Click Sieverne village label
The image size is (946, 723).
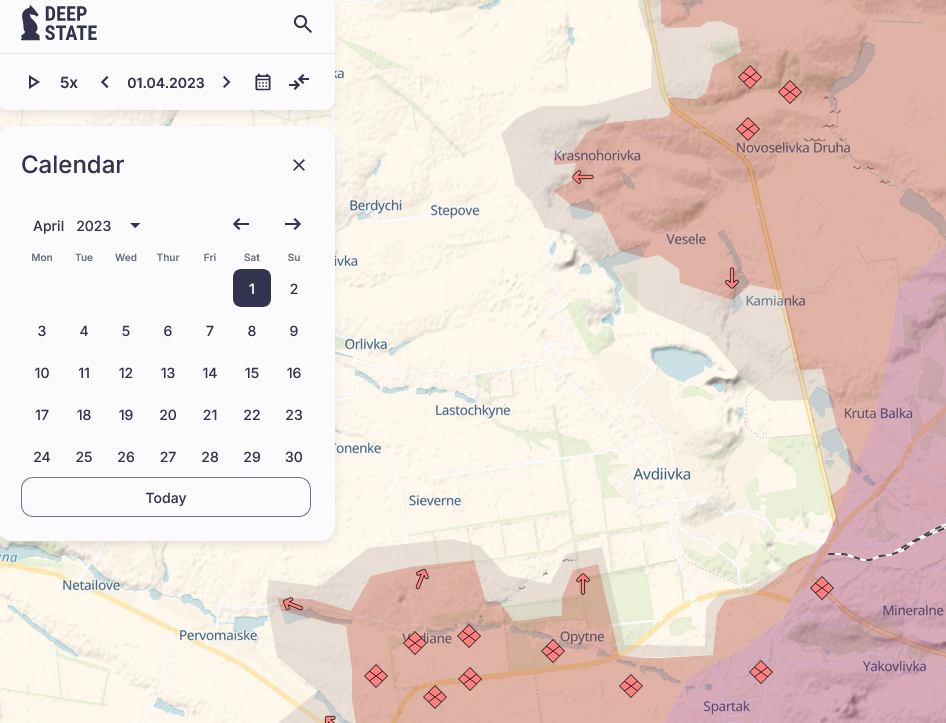click(435, 500)
